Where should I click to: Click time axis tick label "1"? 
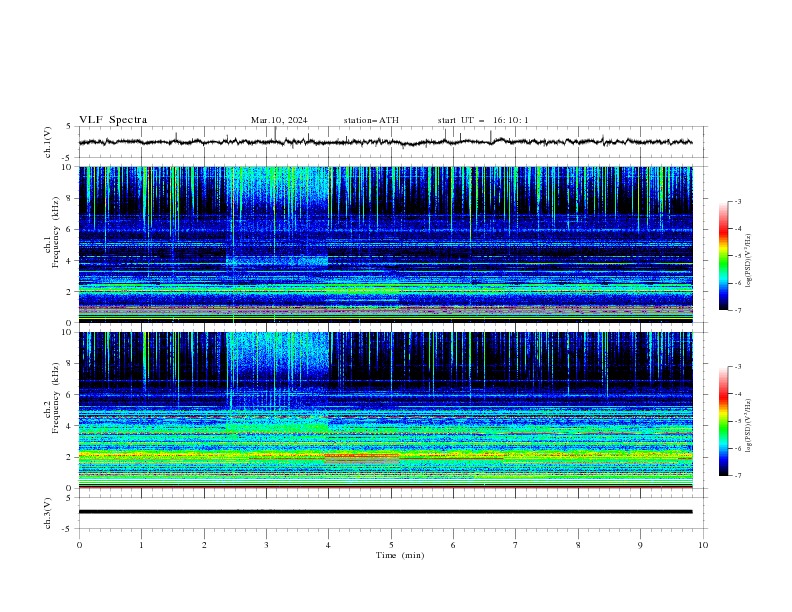pos(141,545)
